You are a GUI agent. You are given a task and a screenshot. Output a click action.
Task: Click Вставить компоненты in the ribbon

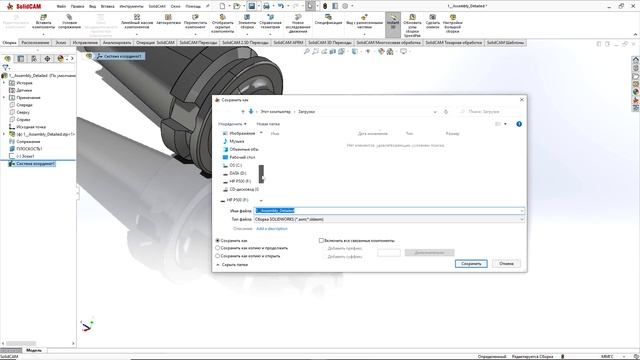[x=43, y=22]
